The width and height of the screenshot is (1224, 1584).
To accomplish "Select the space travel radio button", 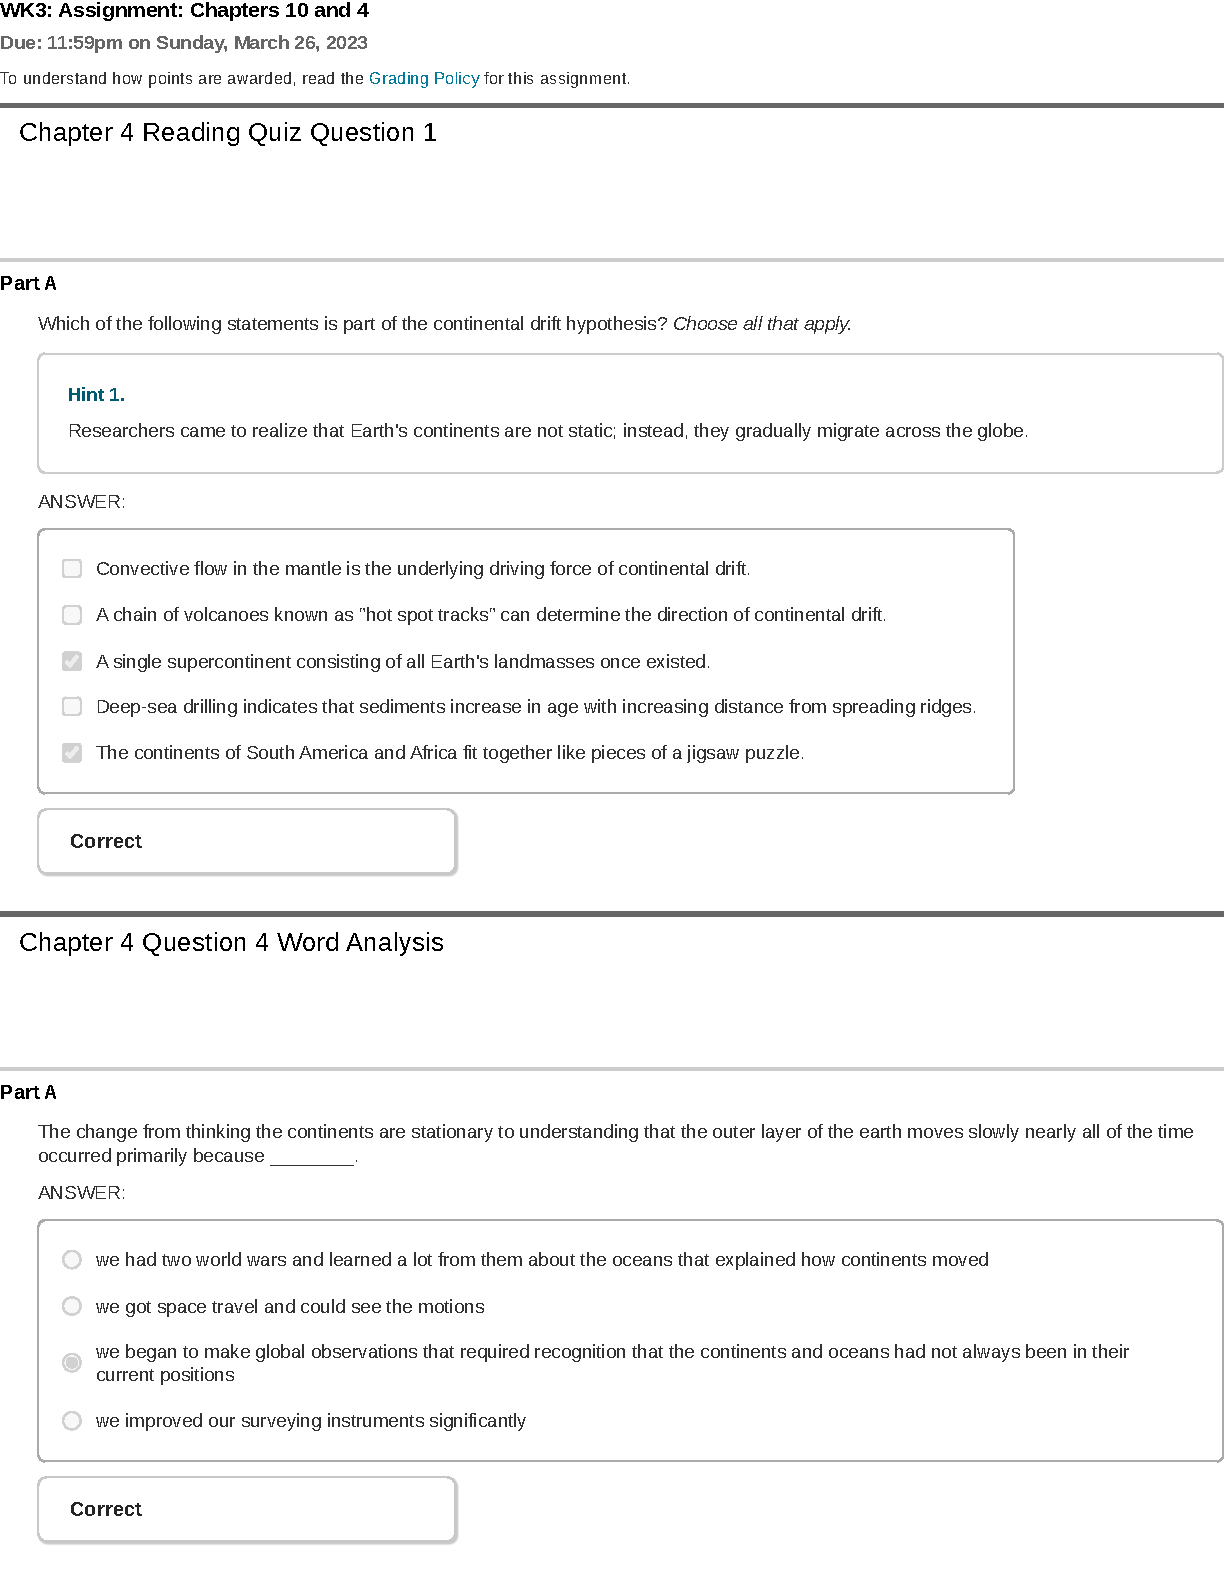I will point(72,1306).
